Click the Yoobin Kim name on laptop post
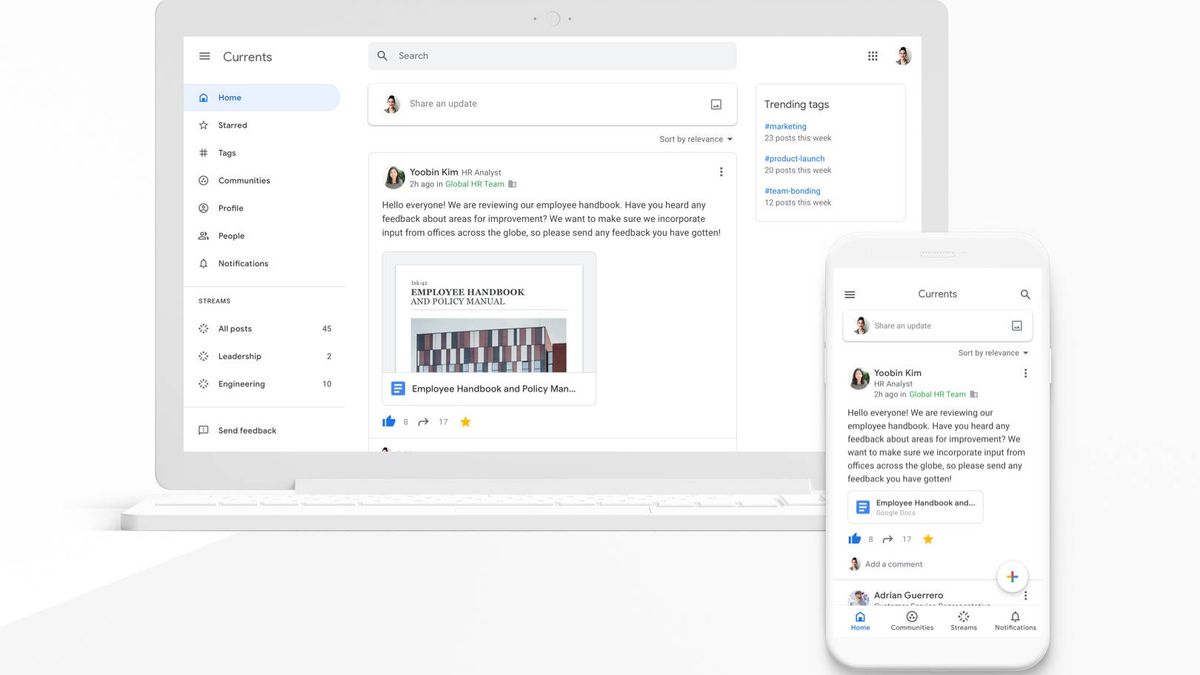 (x=434, y=172)
